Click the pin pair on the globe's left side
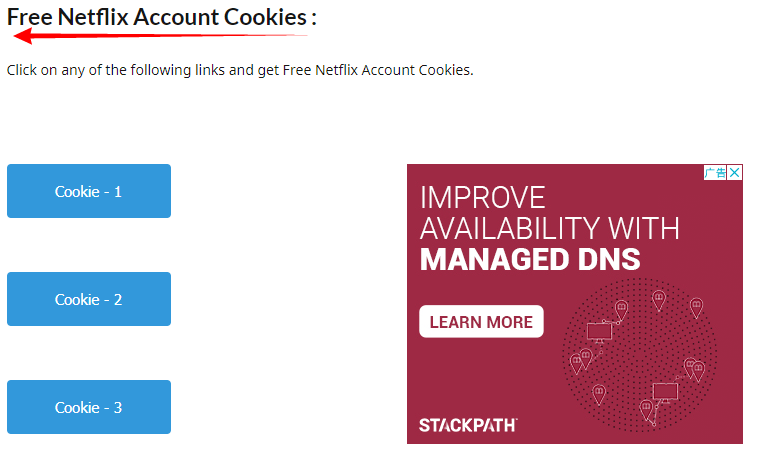 [581, 359]
